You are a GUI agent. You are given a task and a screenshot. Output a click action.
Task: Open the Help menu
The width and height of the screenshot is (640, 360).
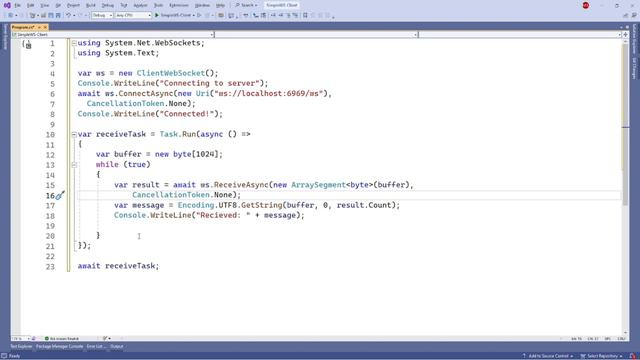point(220,5)
